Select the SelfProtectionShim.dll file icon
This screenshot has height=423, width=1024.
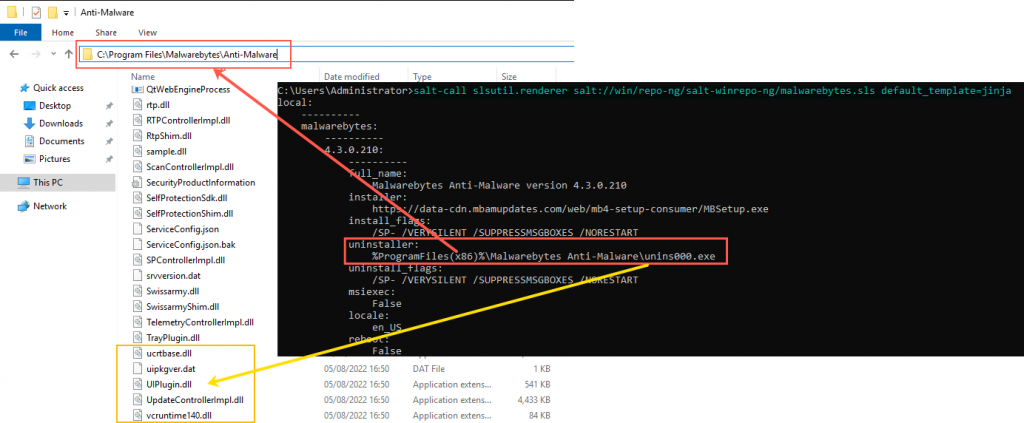coord(137,213)
